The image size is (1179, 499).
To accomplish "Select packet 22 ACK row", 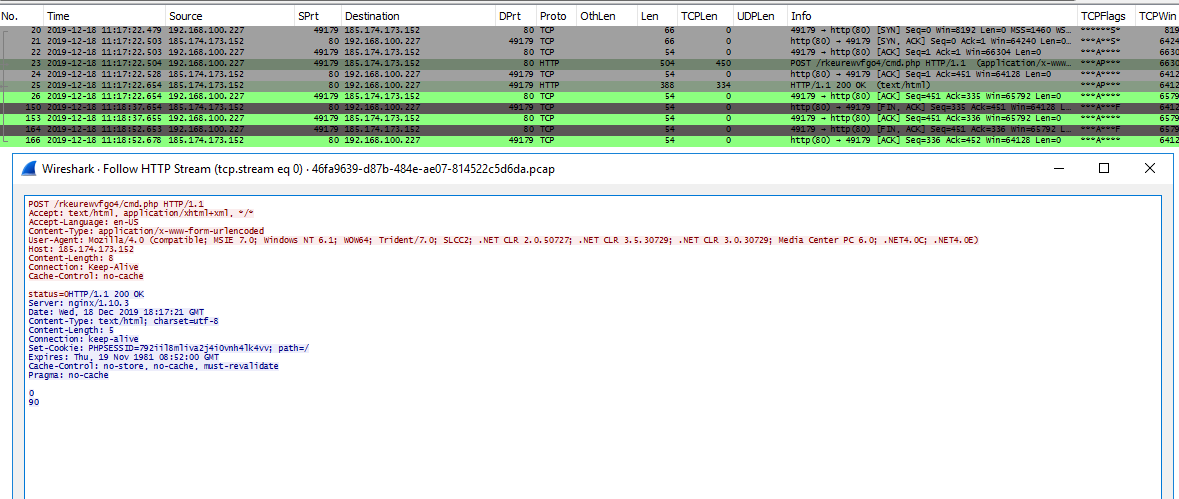I will [x=590, y=52].
